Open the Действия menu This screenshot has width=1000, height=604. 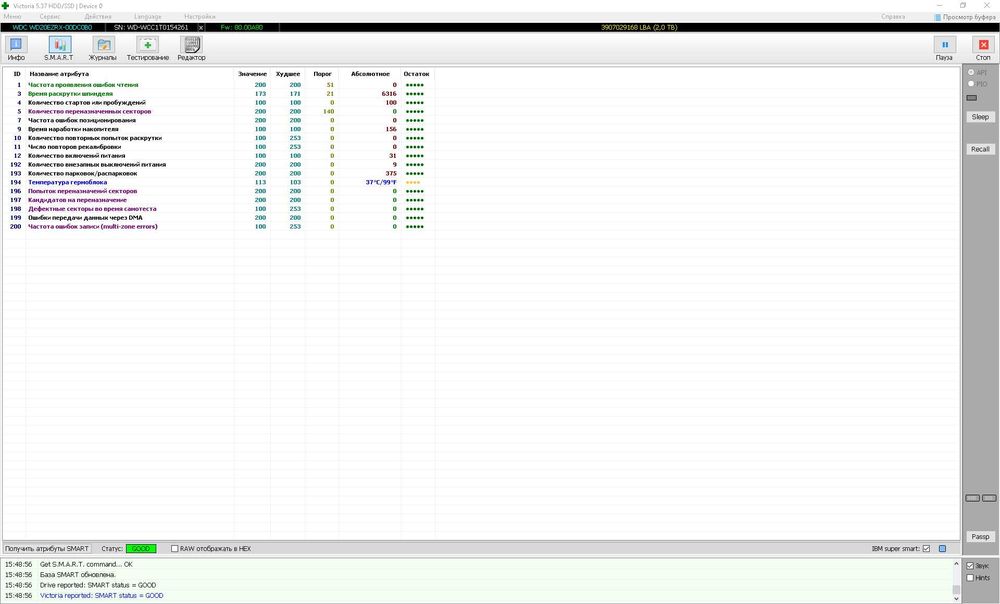tap(98, 17)
